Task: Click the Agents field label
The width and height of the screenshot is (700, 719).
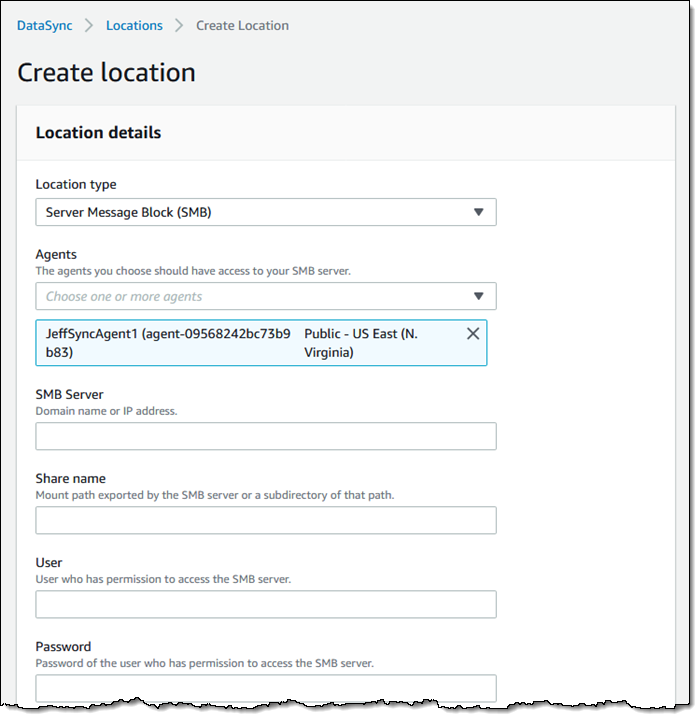Action: (x=56, y=255)
